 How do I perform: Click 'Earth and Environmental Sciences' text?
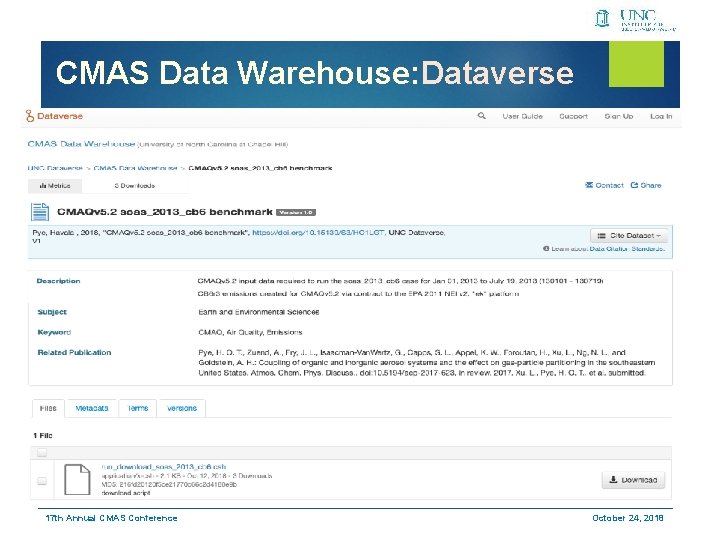pyautogui.click(x=259, y=312)
